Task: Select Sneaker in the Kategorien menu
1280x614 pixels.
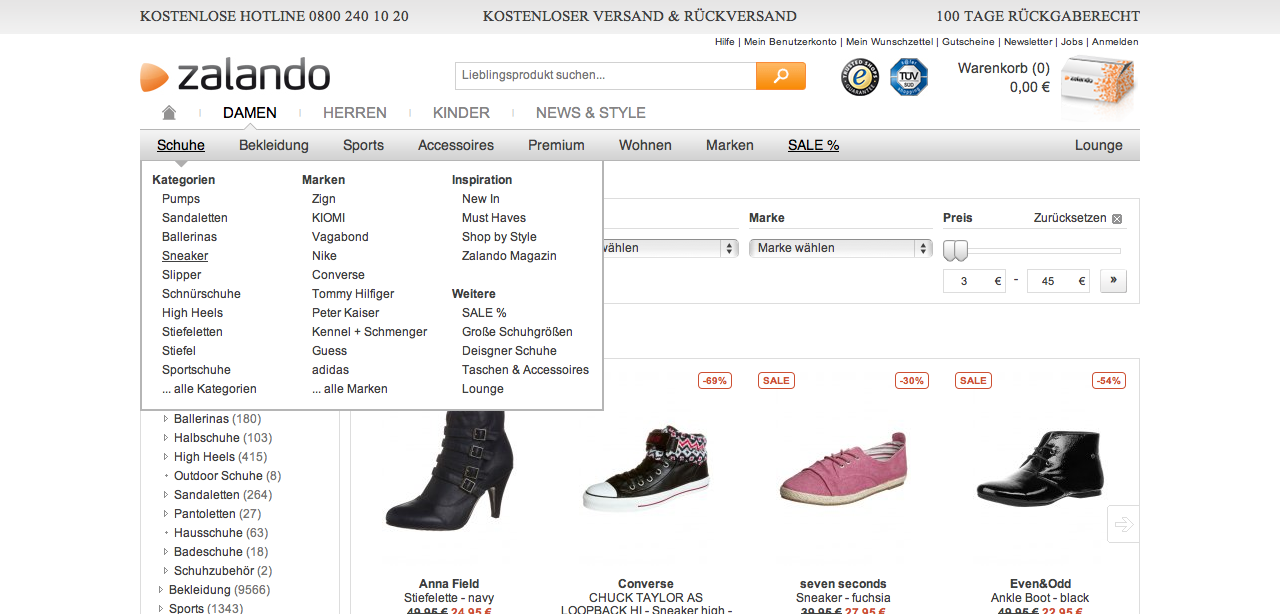Action: (185, 256)
